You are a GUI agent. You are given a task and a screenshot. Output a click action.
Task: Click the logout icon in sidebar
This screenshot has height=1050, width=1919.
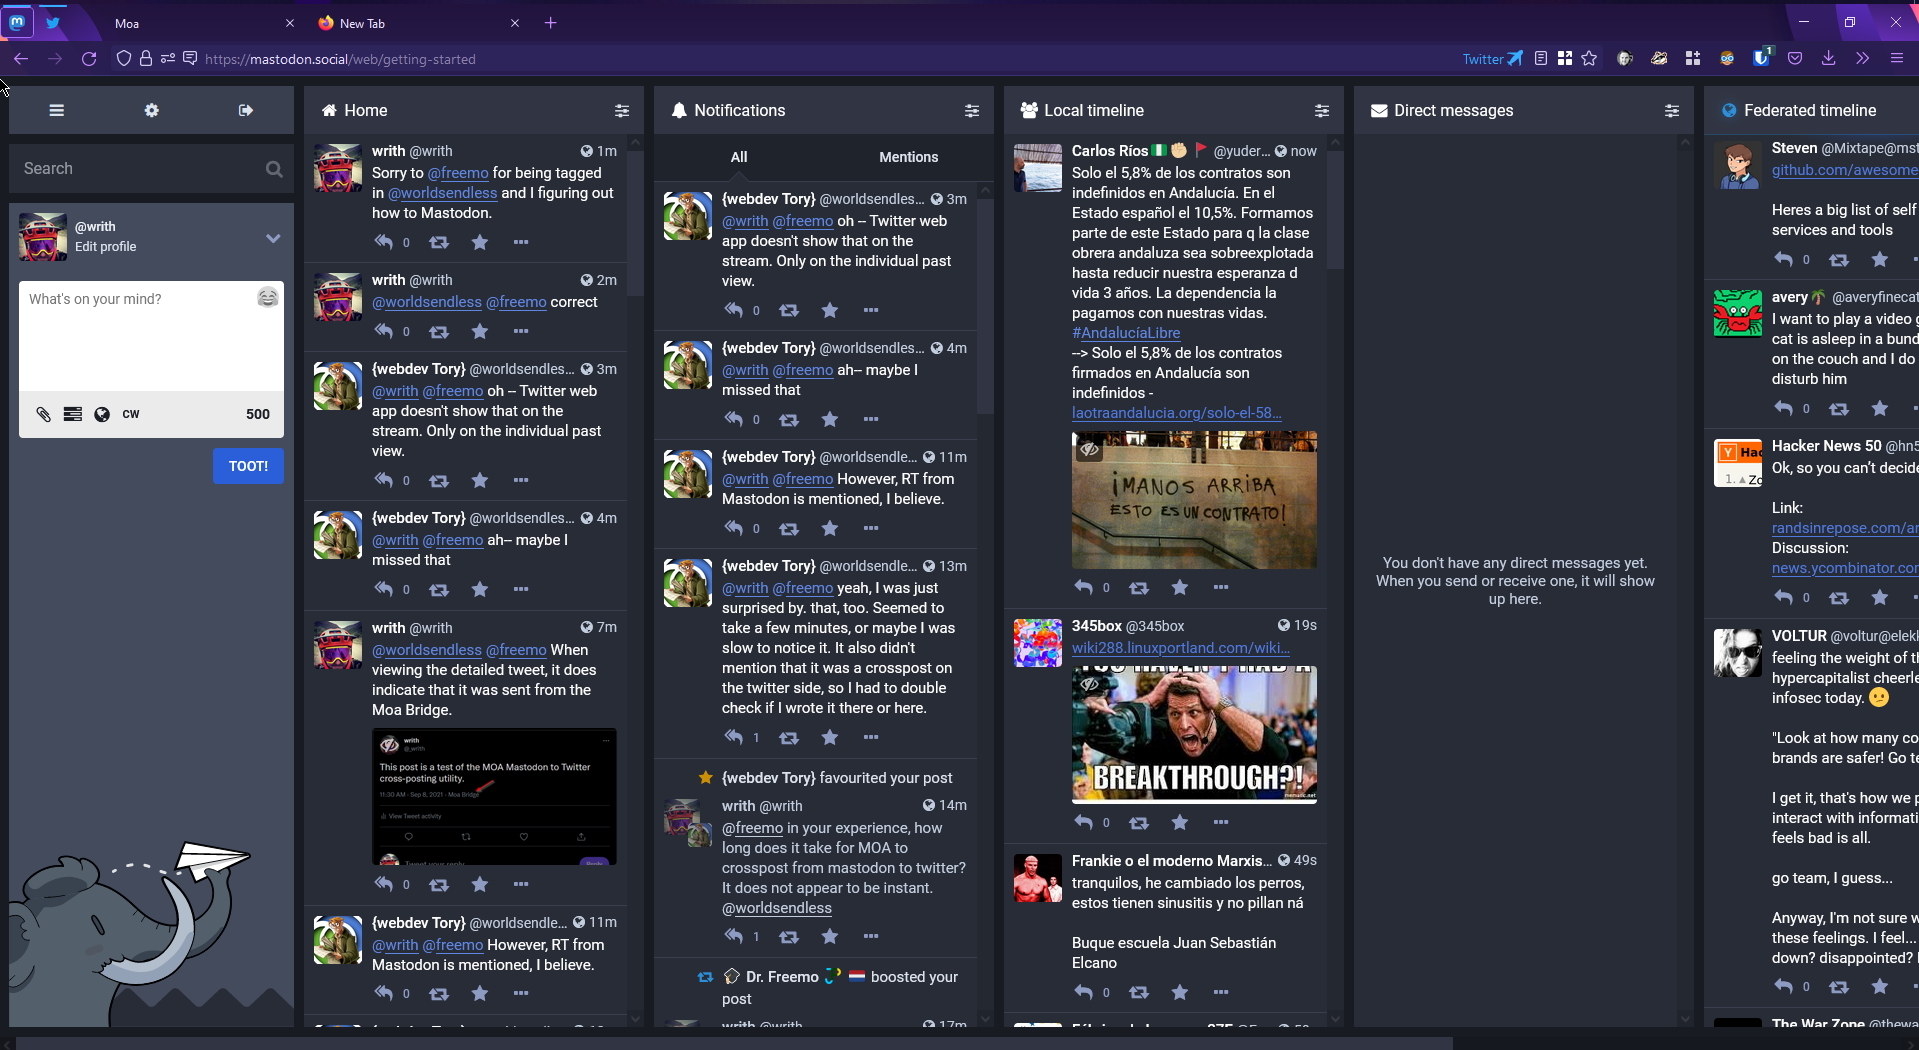point(246,111)
